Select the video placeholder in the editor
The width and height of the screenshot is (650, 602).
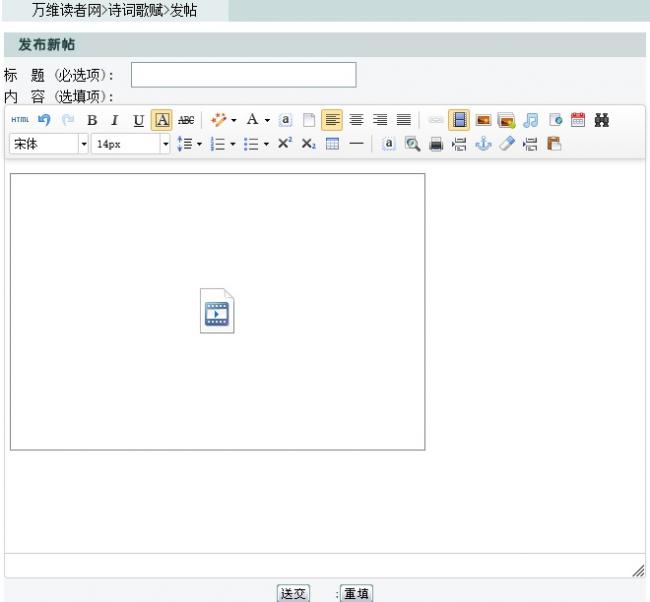(217, 311)
